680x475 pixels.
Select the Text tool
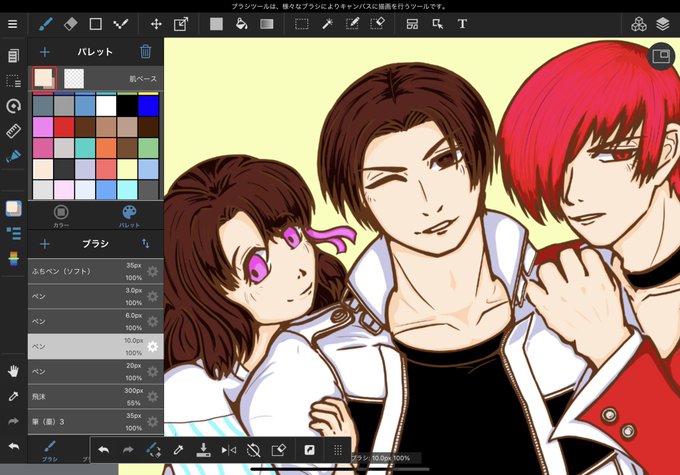point(462,24)
